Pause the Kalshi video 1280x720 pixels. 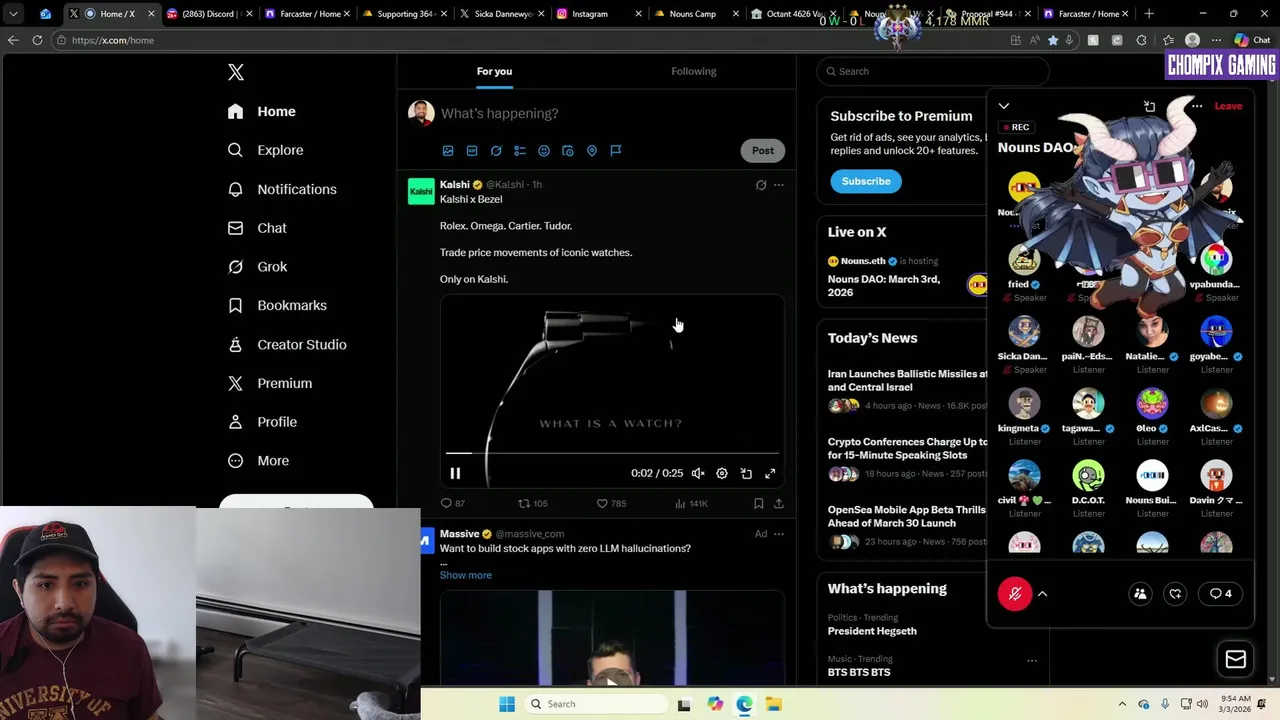point(455,473)
